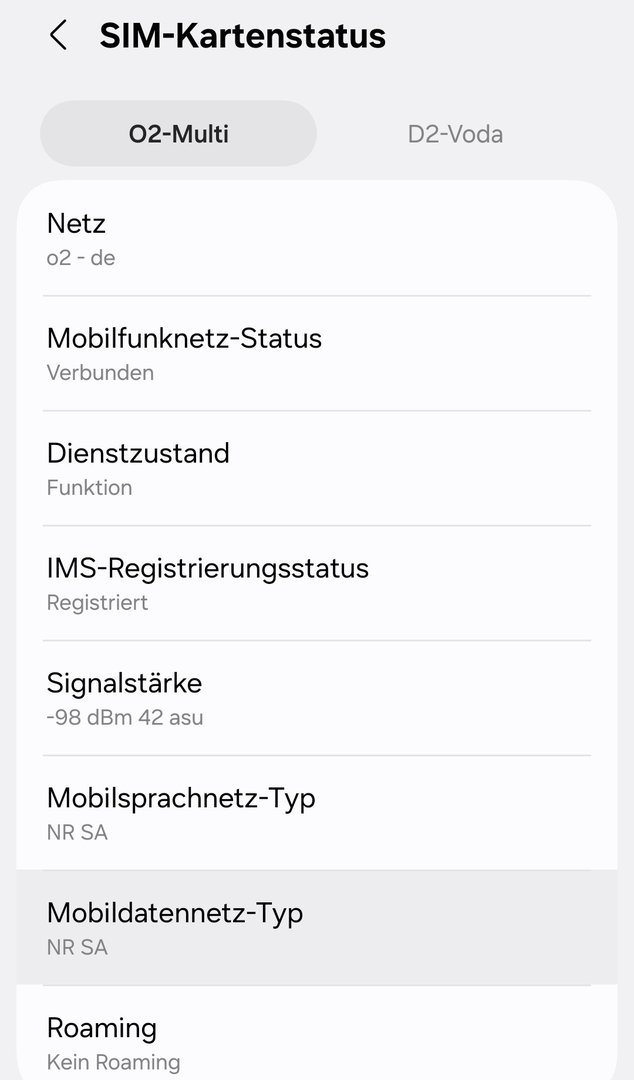
Task: Tap NR SA under Mobilsprachnetz-Typ
Action: tap(77, 833)
